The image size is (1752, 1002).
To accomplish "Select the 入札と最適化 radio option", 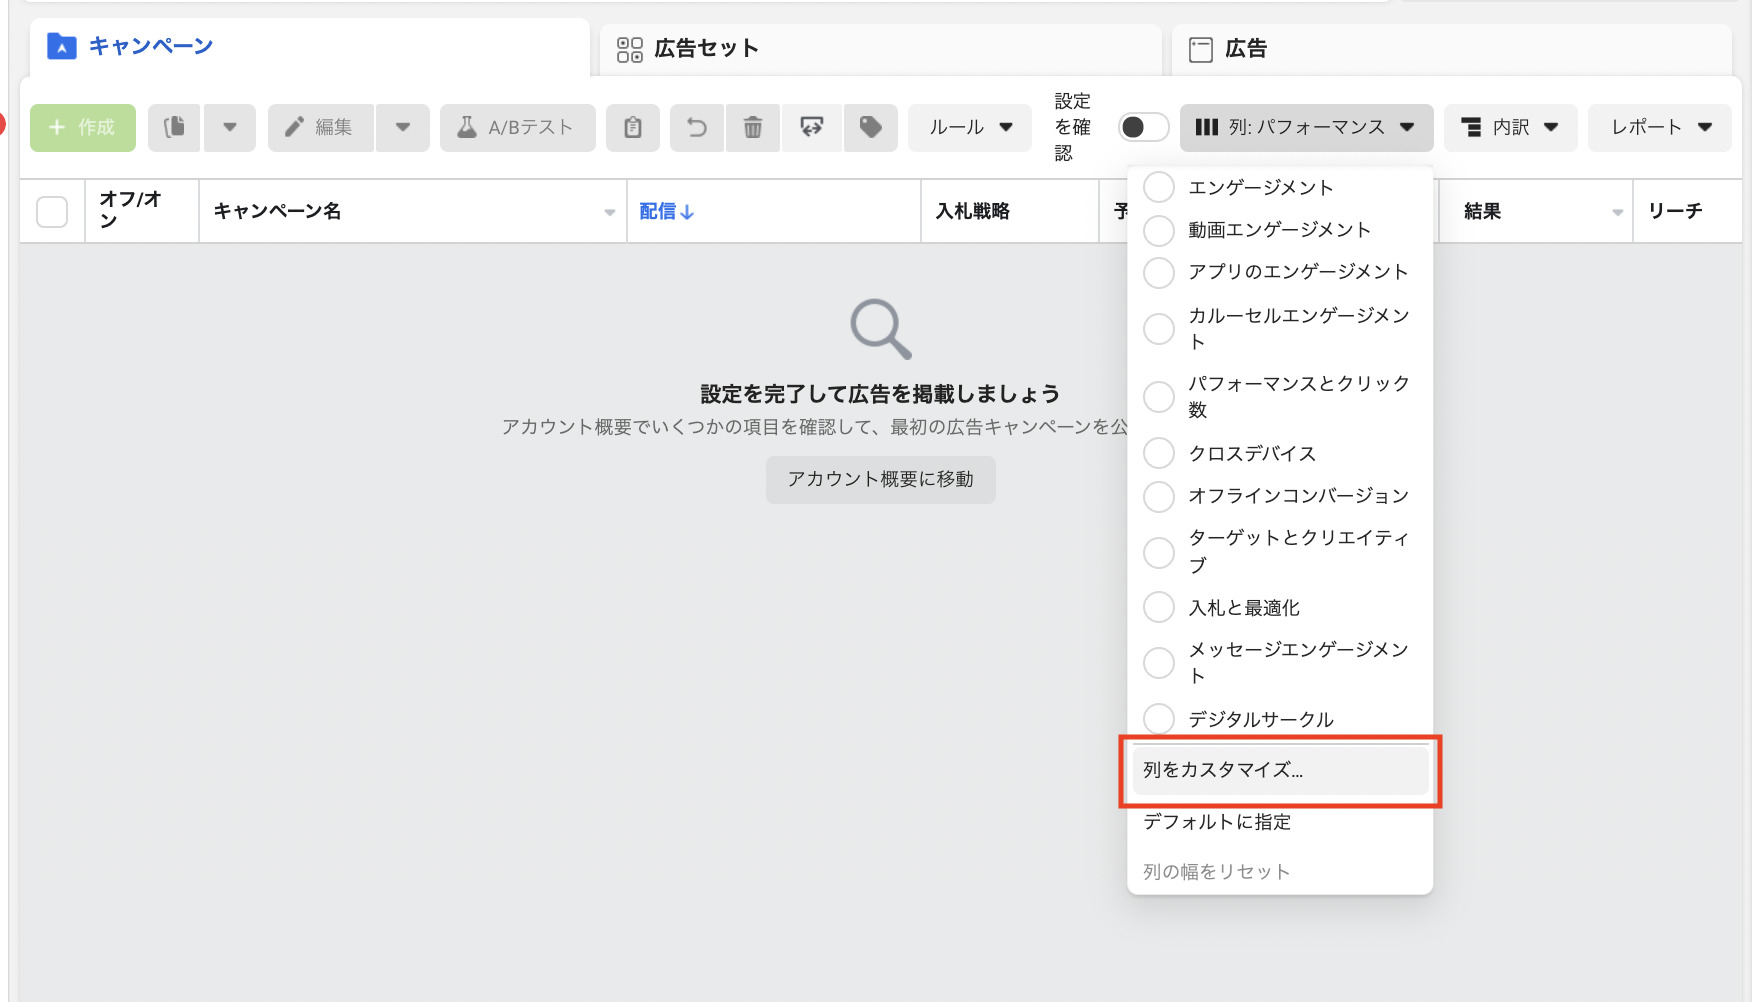I will click(x=1158, y=608).
